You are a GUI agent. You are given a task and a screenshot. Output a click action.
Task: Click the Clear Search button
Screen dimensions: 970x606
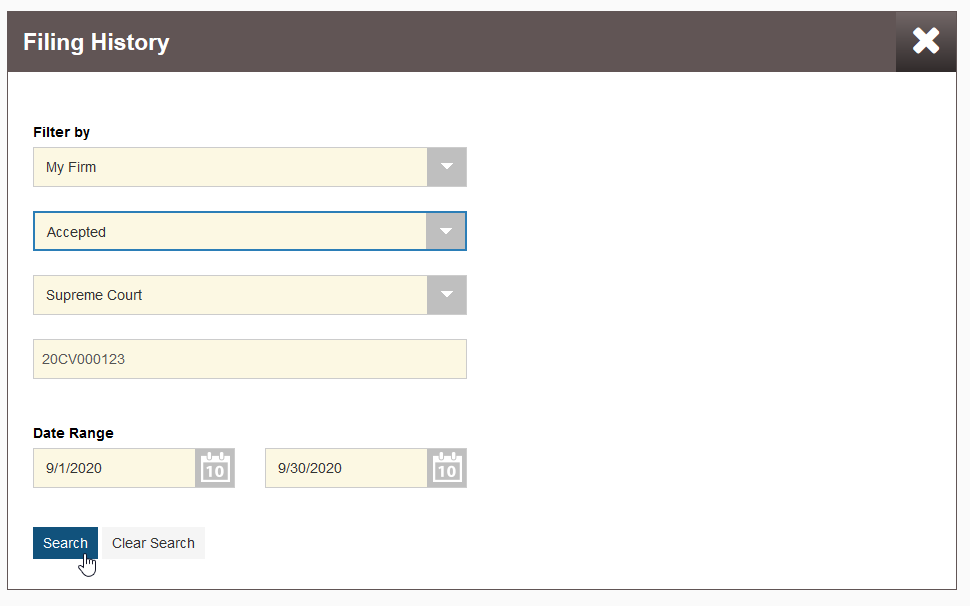(x=152, y=542)
